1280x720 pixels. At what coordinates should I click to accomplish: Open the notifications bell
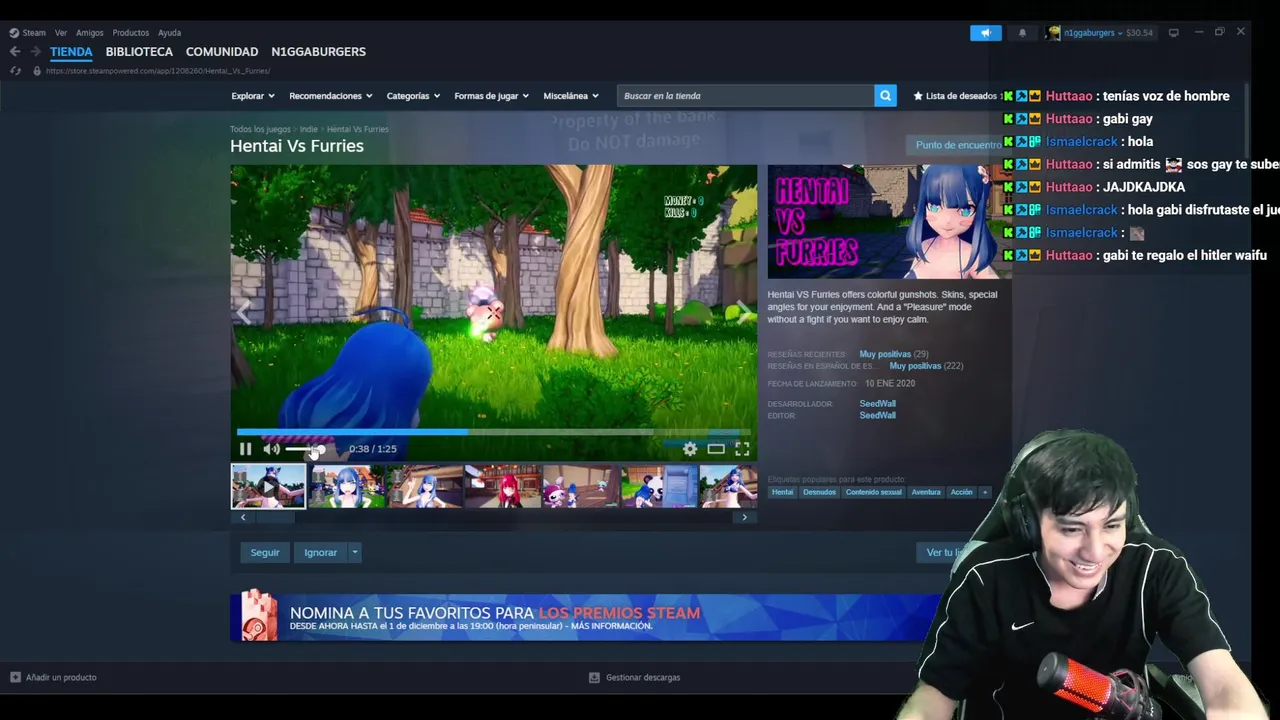(x=1022, y=33)
